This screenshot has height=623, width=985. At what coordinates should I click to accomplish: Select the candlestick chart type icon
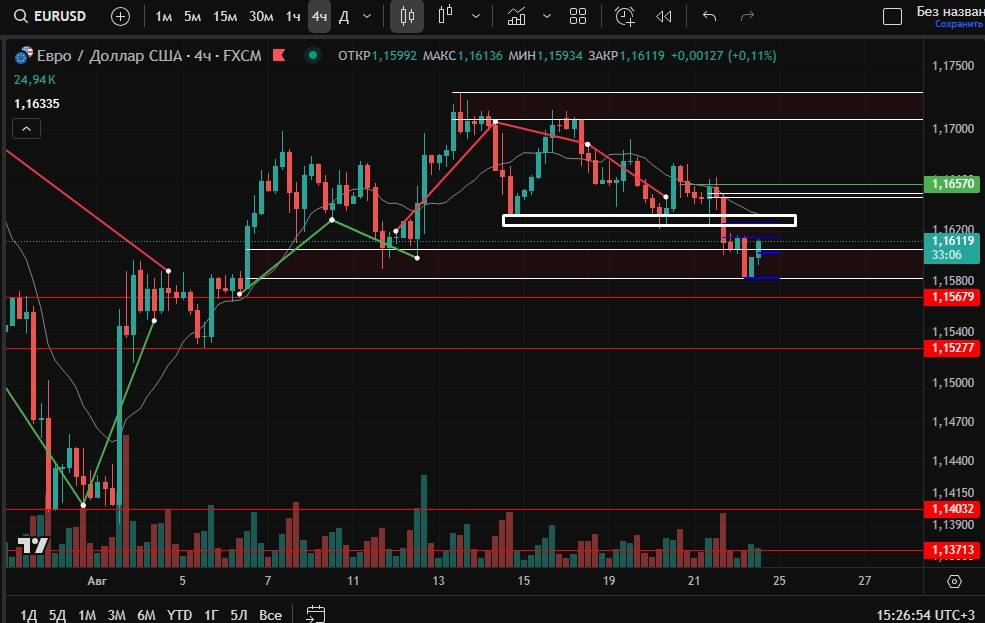point(406,16)
